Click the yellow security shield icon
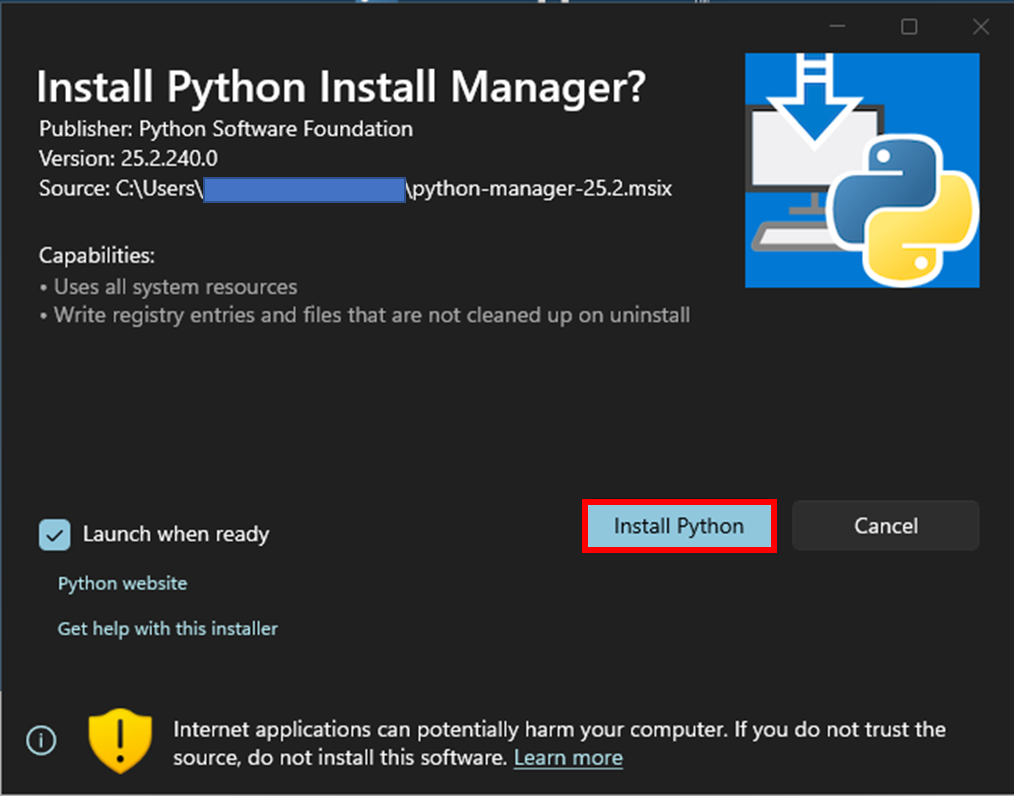The image size is (1014, 796). point(119,740)
